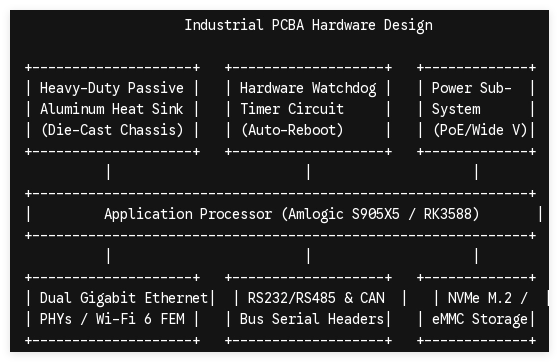Image resolution: width=559 pixels, height=362 pixels.
Task: Click the 'eMMC Storage' text
Action: 480,319
